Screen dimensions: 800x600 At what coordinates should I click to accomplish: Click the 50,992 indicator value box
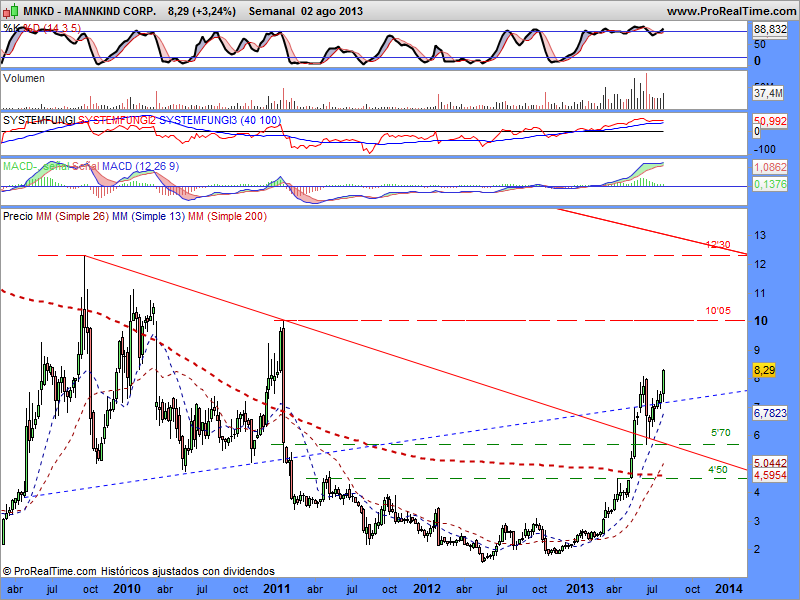pyautogui.click(x=770, y=121)
